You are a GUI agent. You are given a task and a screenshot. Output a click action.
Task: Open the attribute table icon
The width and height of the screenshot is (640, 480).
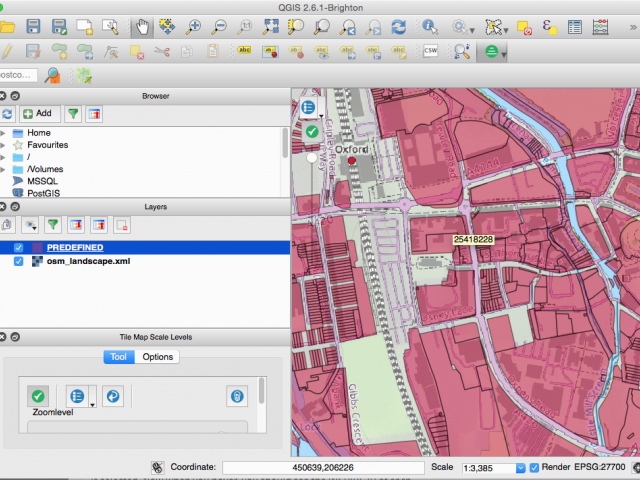[575, 27]
